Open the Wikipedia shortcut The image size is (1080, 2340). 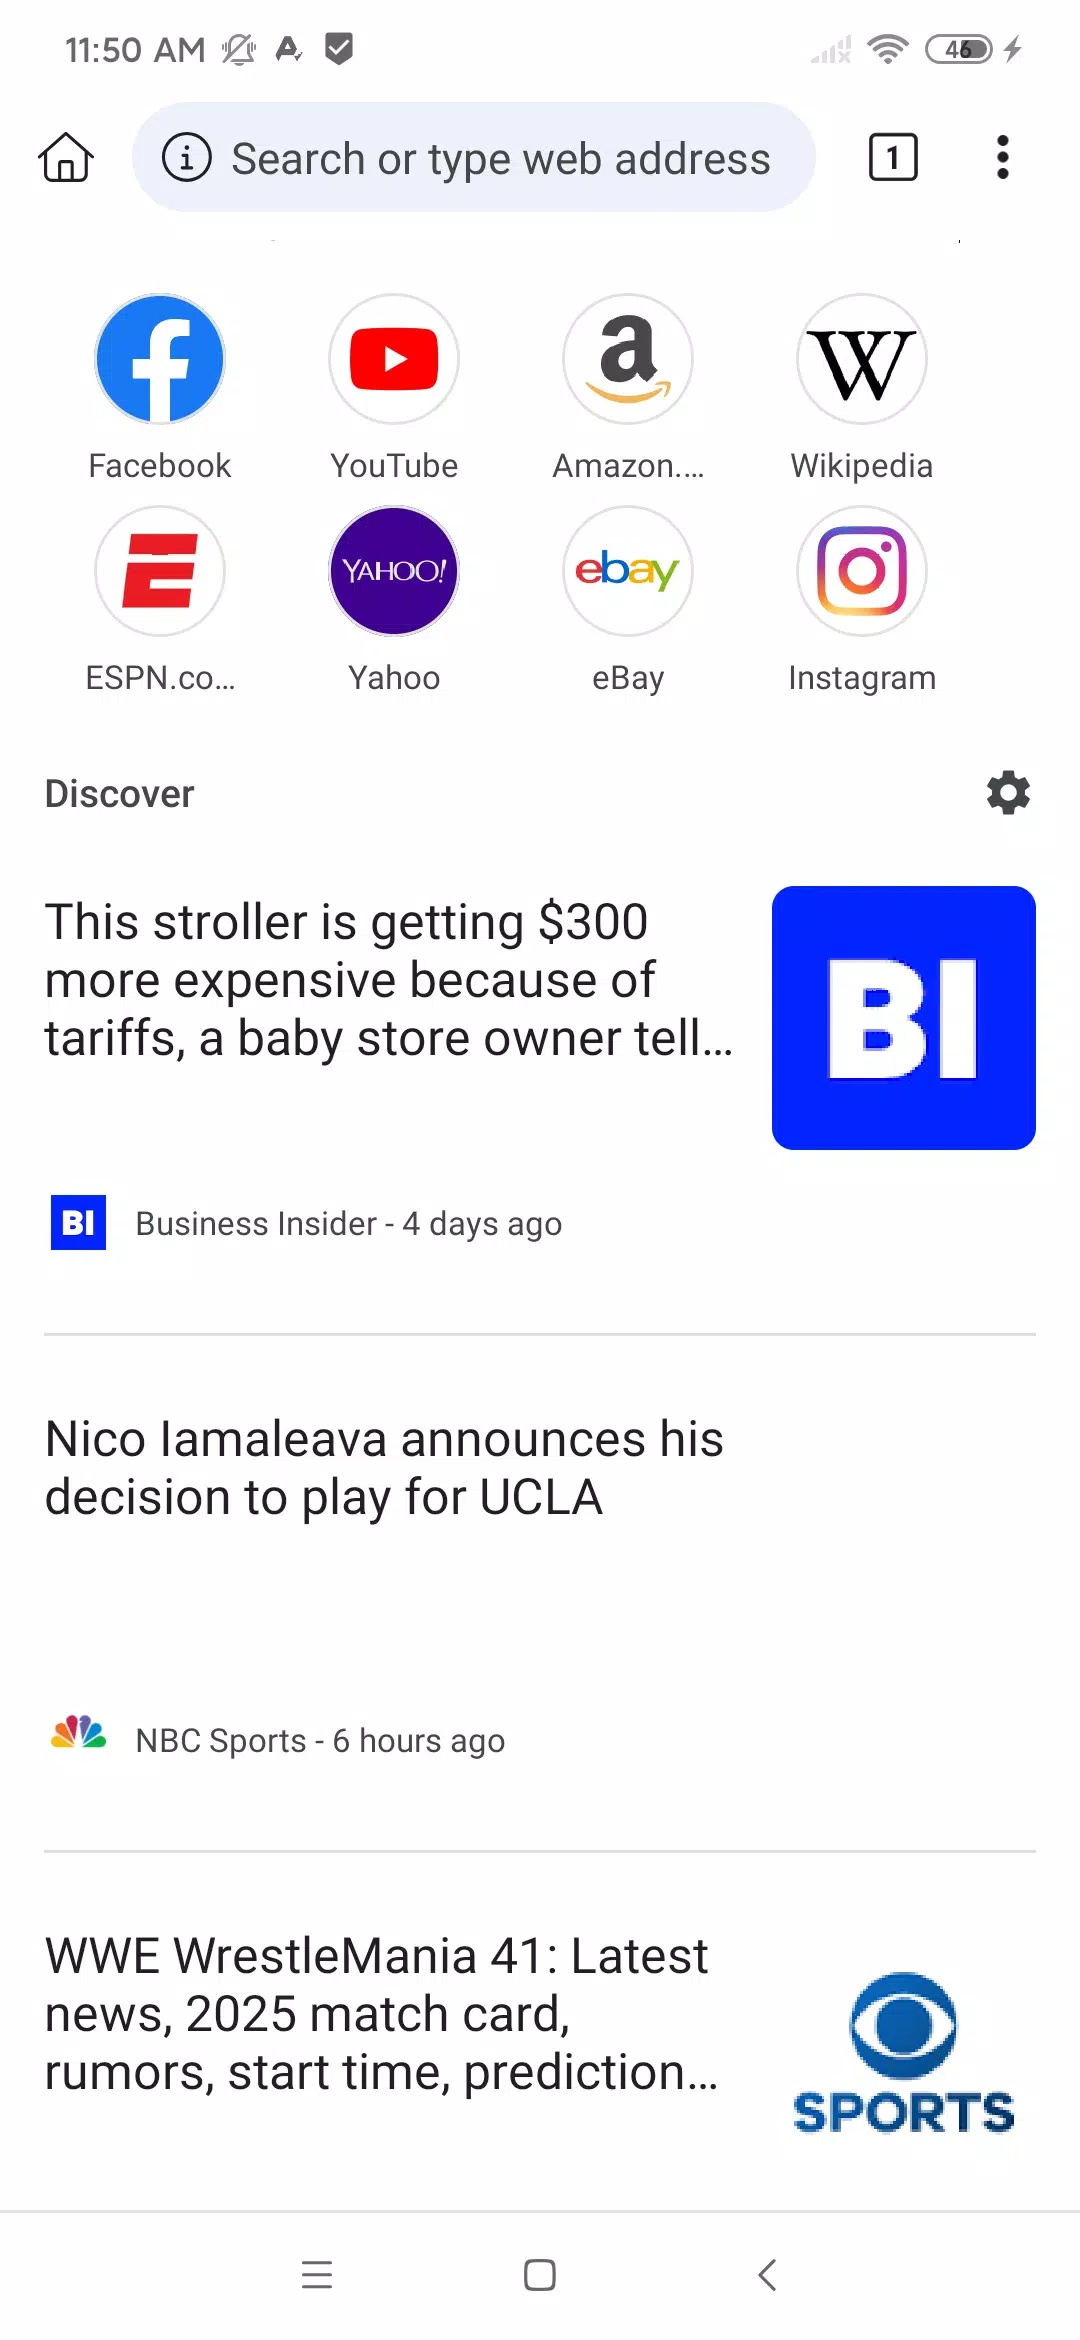[862, 360]
